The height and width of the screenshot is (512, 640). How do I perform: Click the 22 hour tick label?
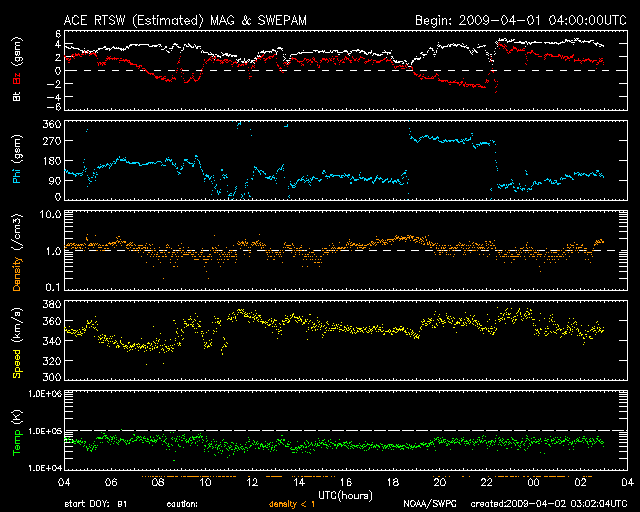pyautogui.click(x=487, y=482)
